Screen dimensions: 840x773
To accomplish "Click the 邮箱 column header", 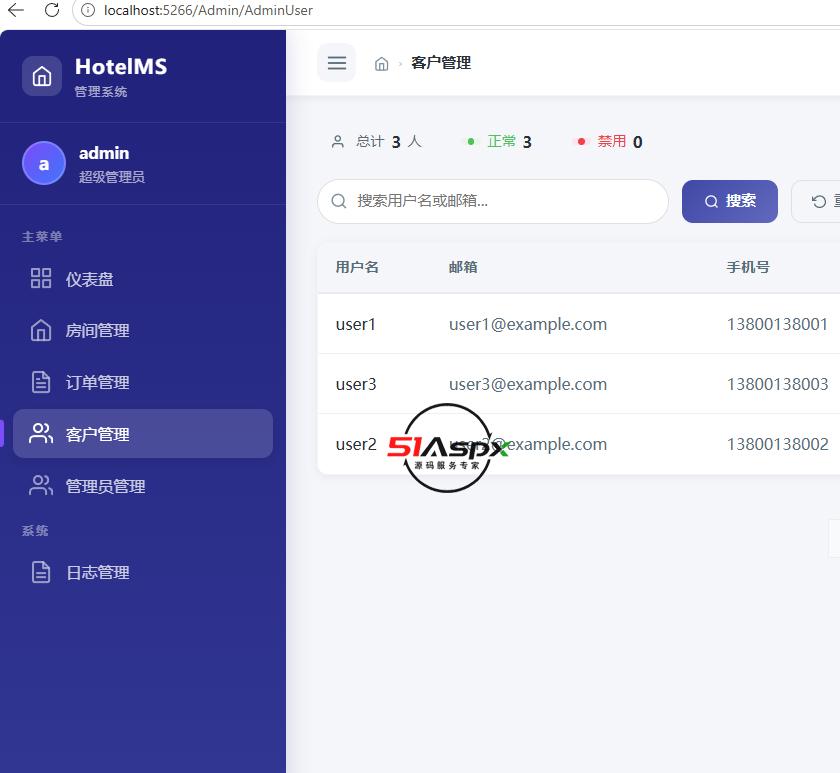I will tap(463, 267).
